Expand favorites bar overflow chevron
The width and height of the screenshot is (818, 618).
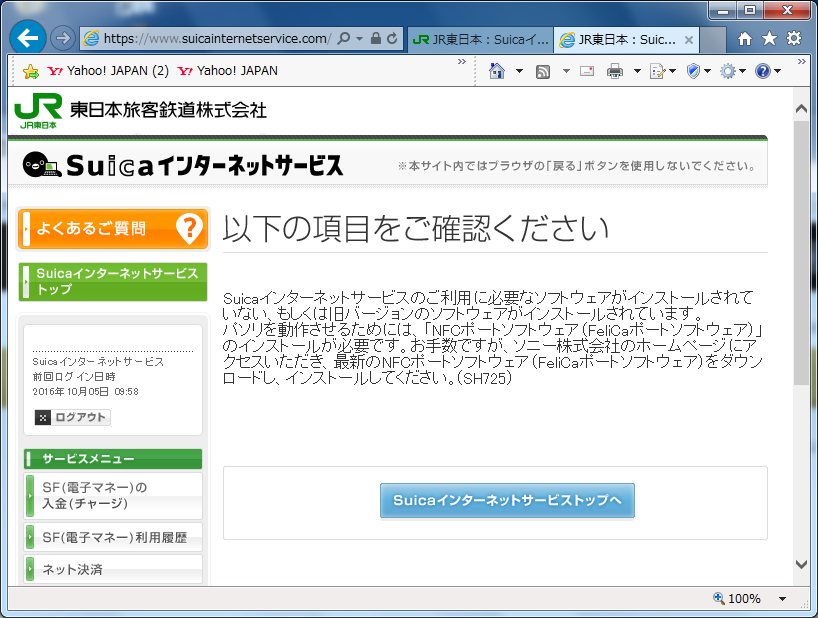pos(462,62)
